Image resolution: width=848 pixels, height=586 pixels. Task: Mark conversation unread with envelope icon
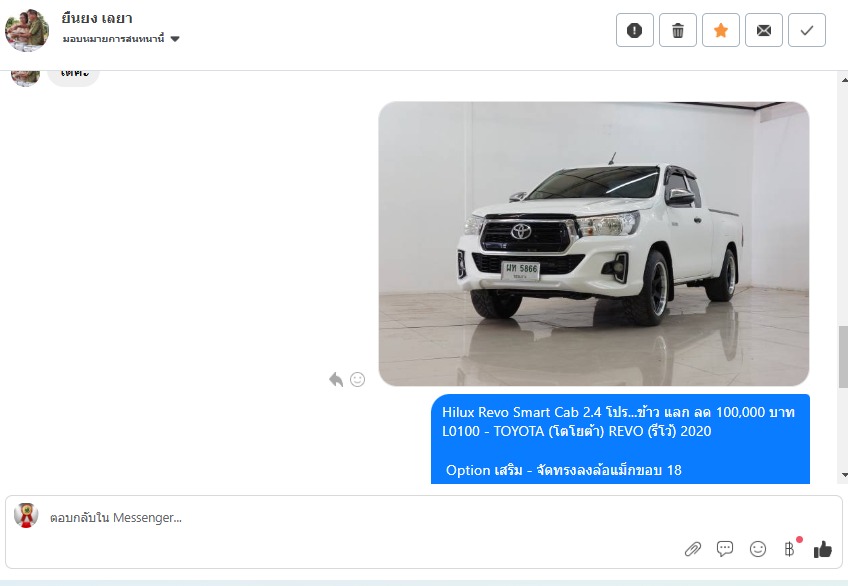point(764,30)
